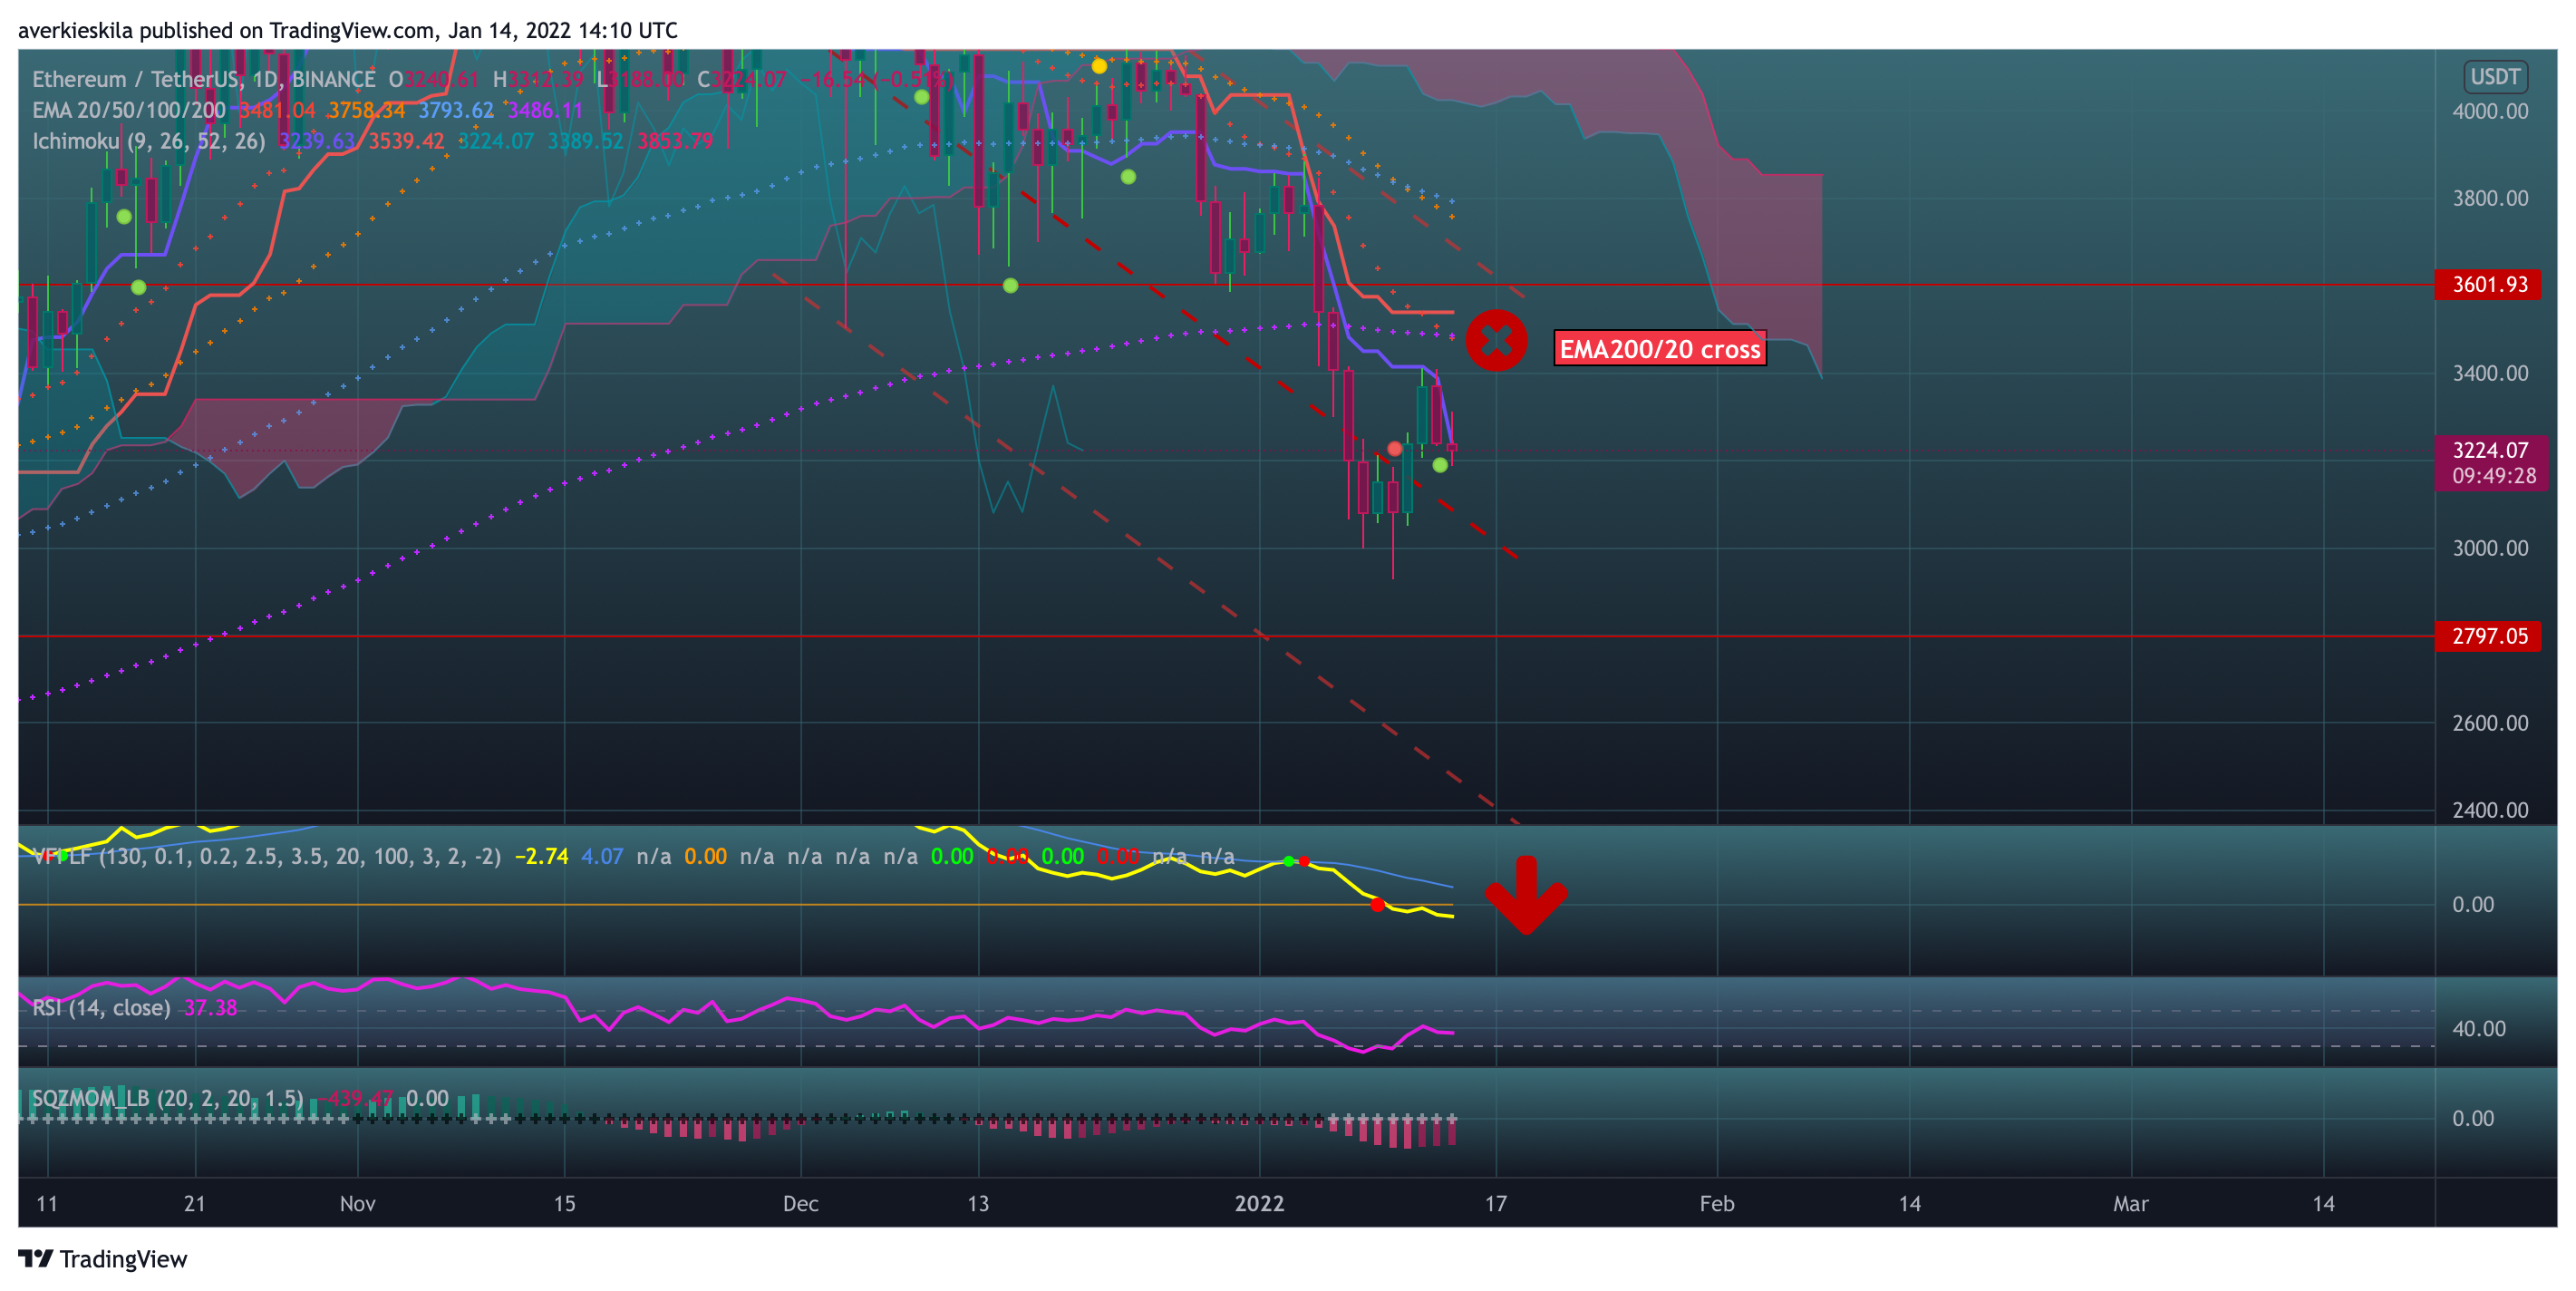Click the 2797.05 red price label
This screenshot has height=1291, width=2576.
click(2488, 636)
